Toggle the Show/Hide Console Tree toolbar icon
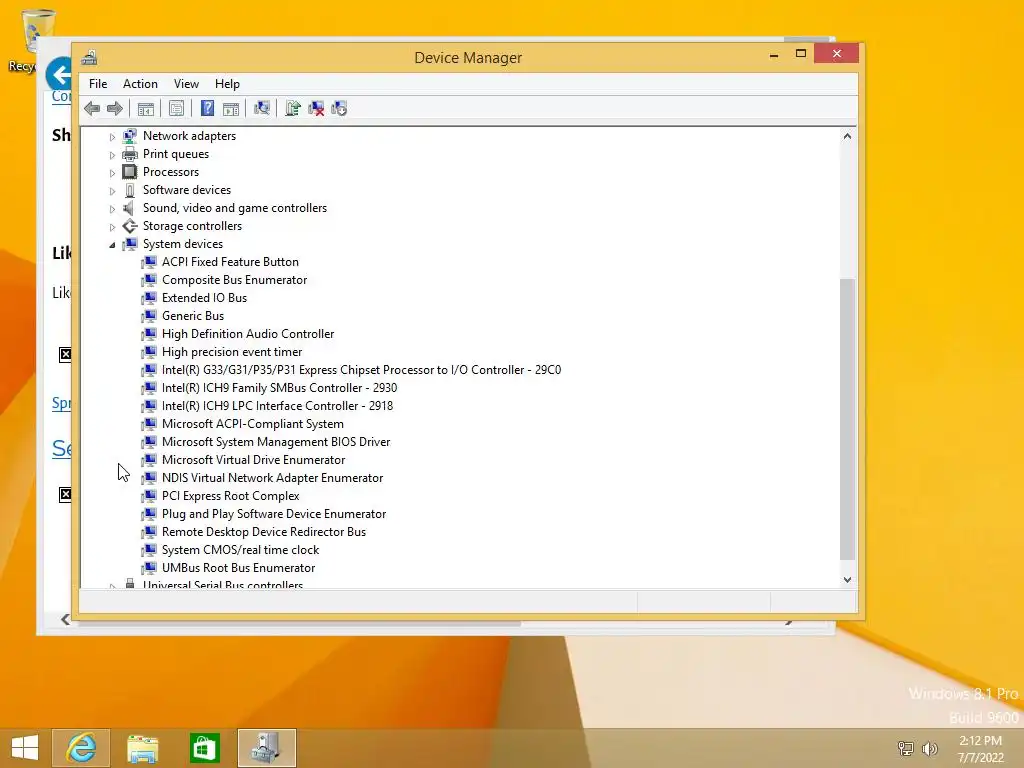The image size is (1024, 768). 146,108
